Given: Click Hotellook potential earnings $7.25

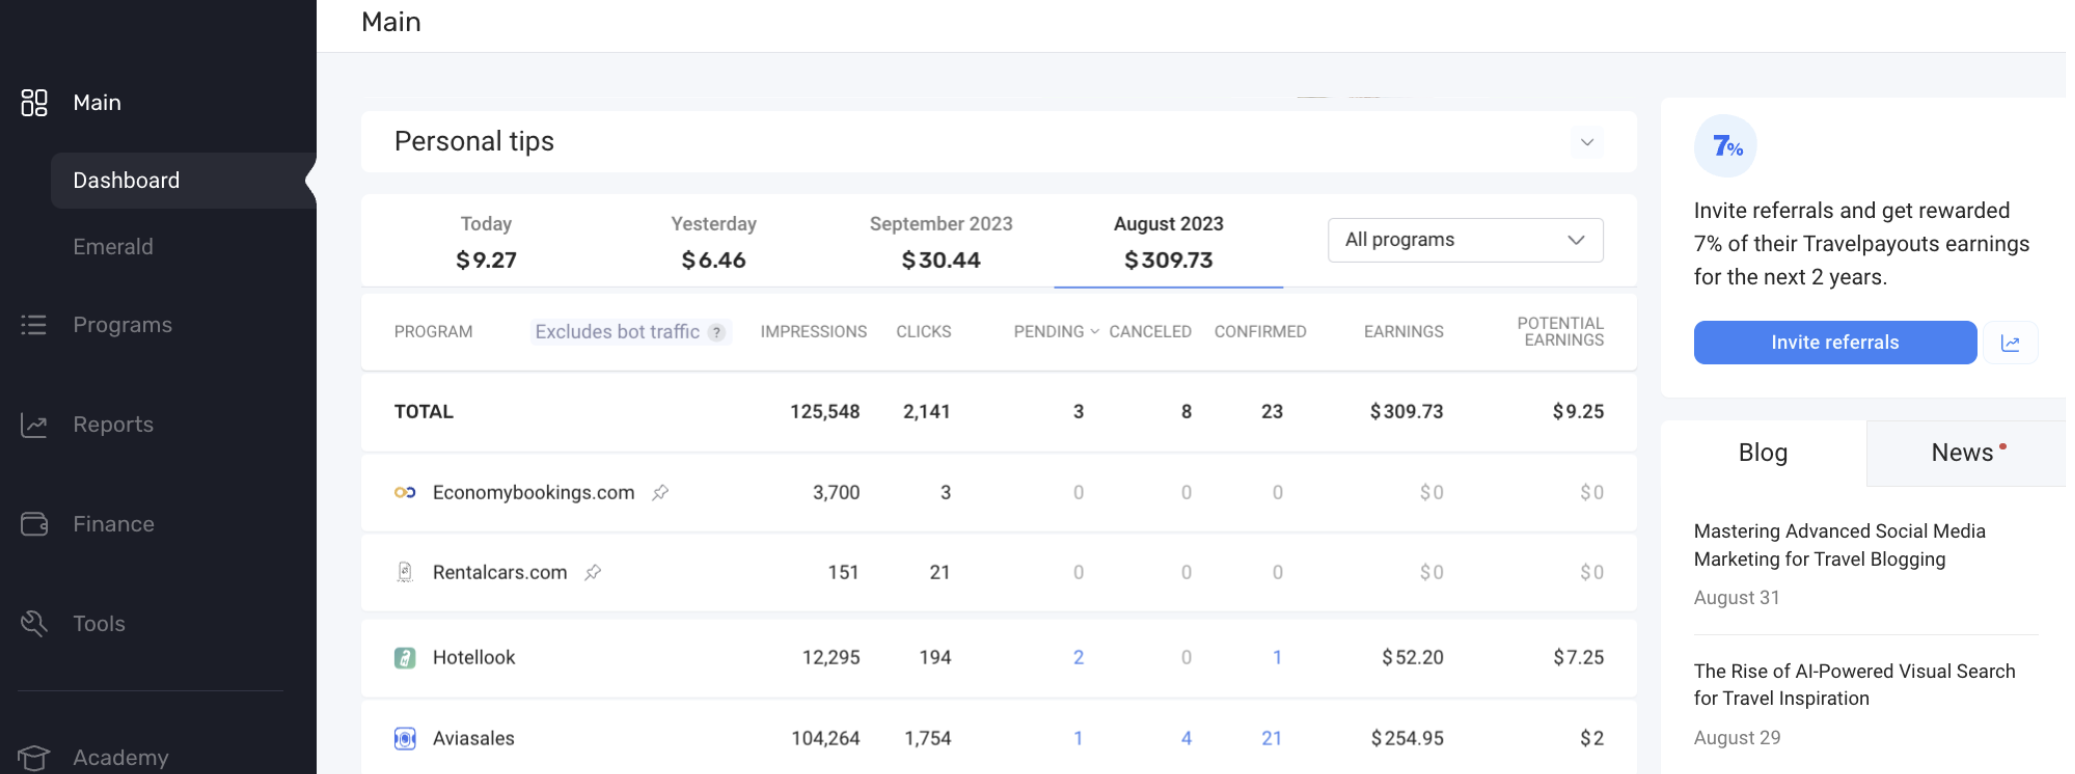Looking at the screenshot, I should pos(1578,657).
